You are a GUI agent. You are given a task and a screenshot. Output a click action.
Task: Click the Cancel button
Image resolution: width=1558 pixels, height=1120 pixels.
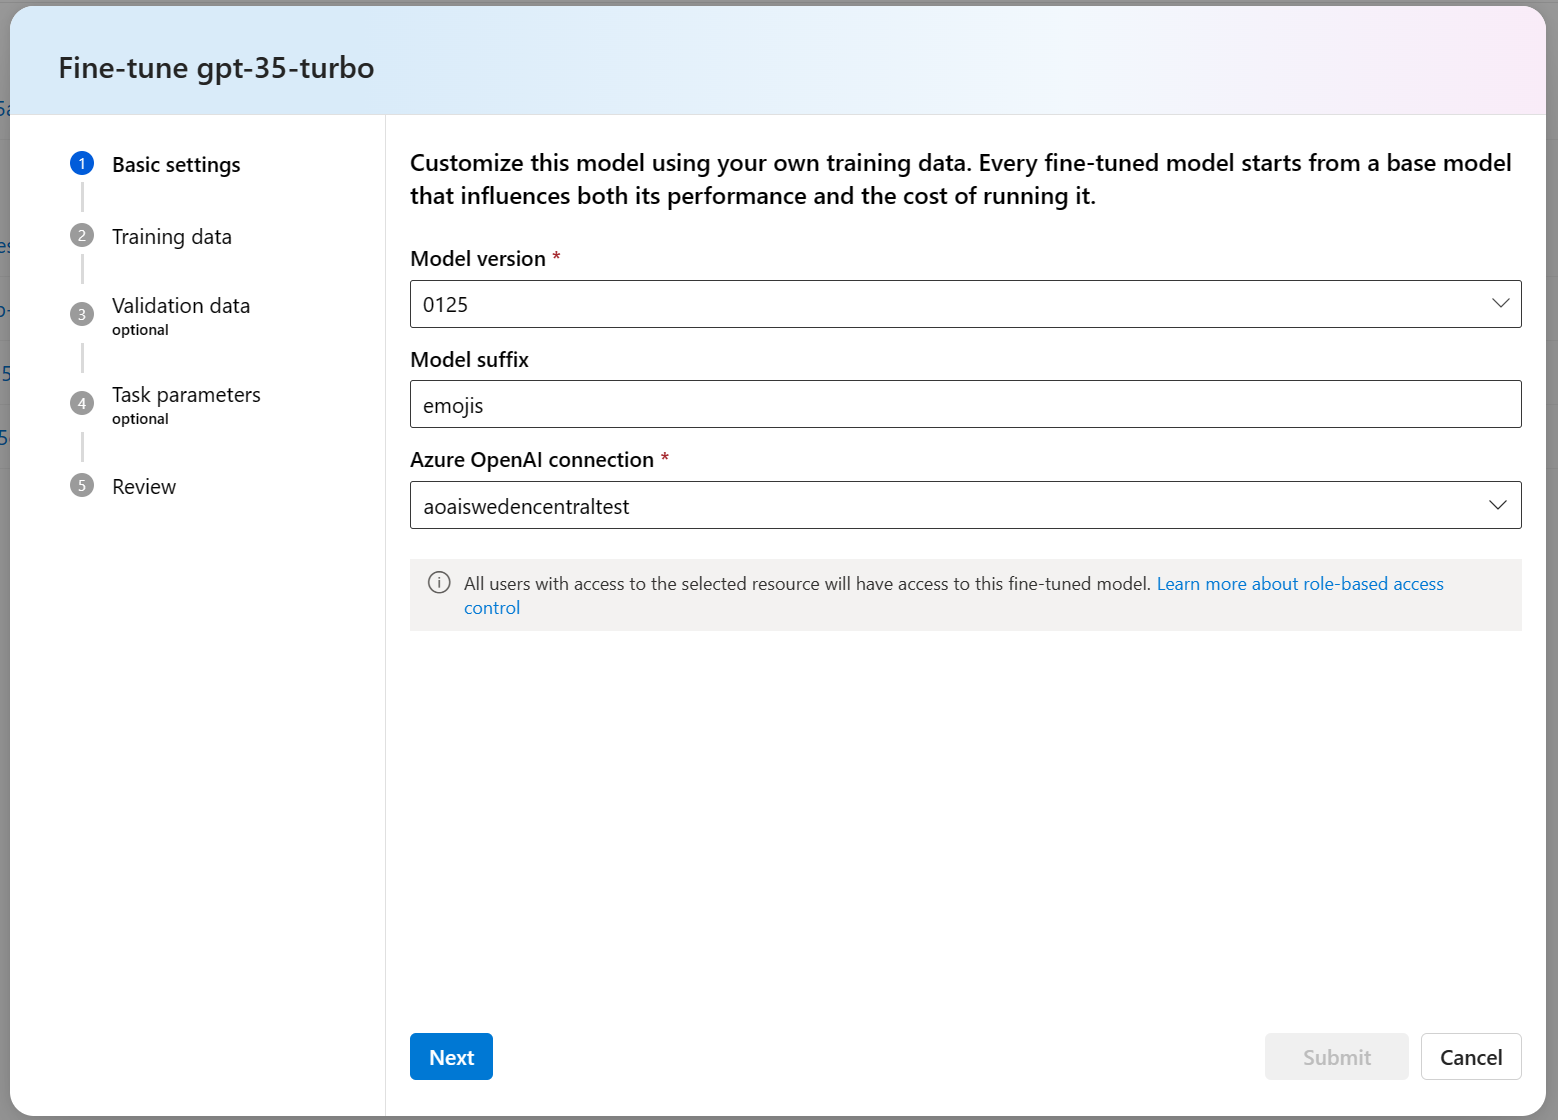pos(1471,1056)
